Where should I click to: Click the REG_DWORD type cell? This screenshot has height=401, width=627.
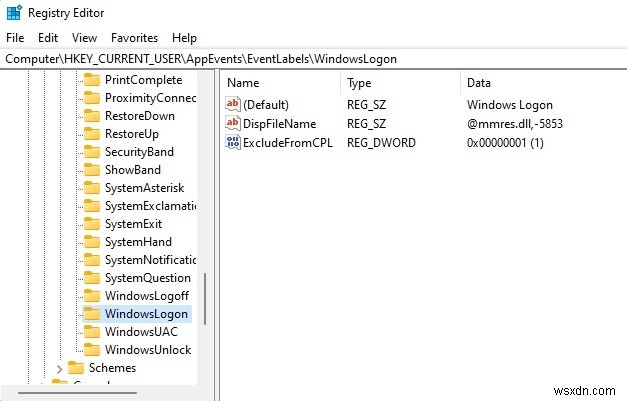click(381, 143)
